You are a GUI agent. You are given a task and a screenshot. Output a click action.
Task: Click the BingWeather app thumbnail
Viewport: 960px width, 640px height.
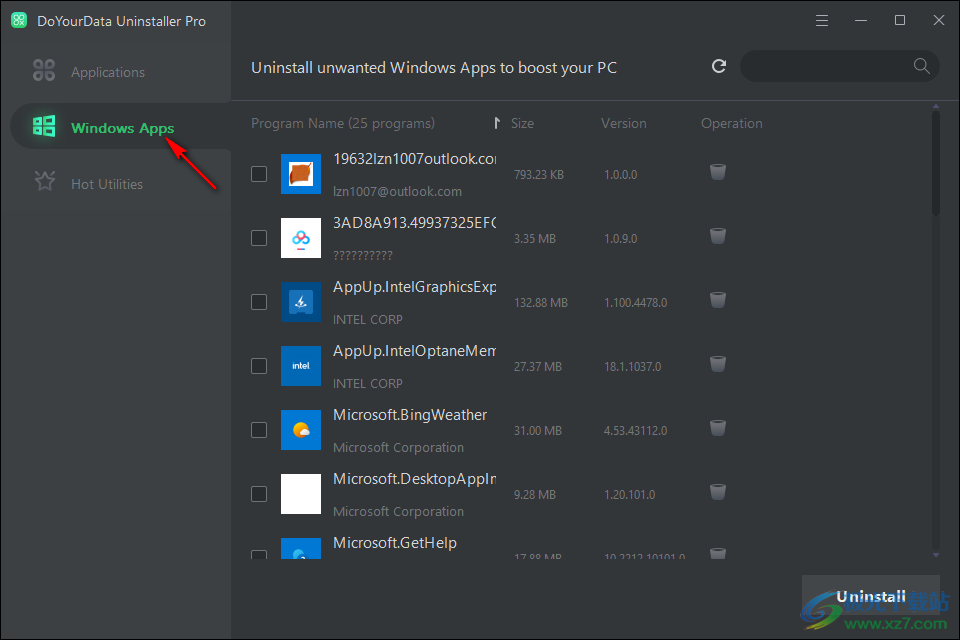(x=301, y=430)
